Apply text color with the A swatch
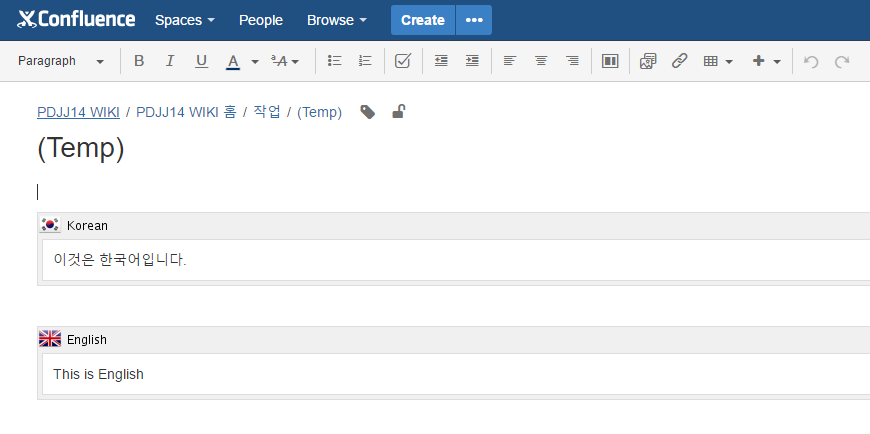This screenshot has height=434, width=870. pyautogui.click(x=233, y=61)
